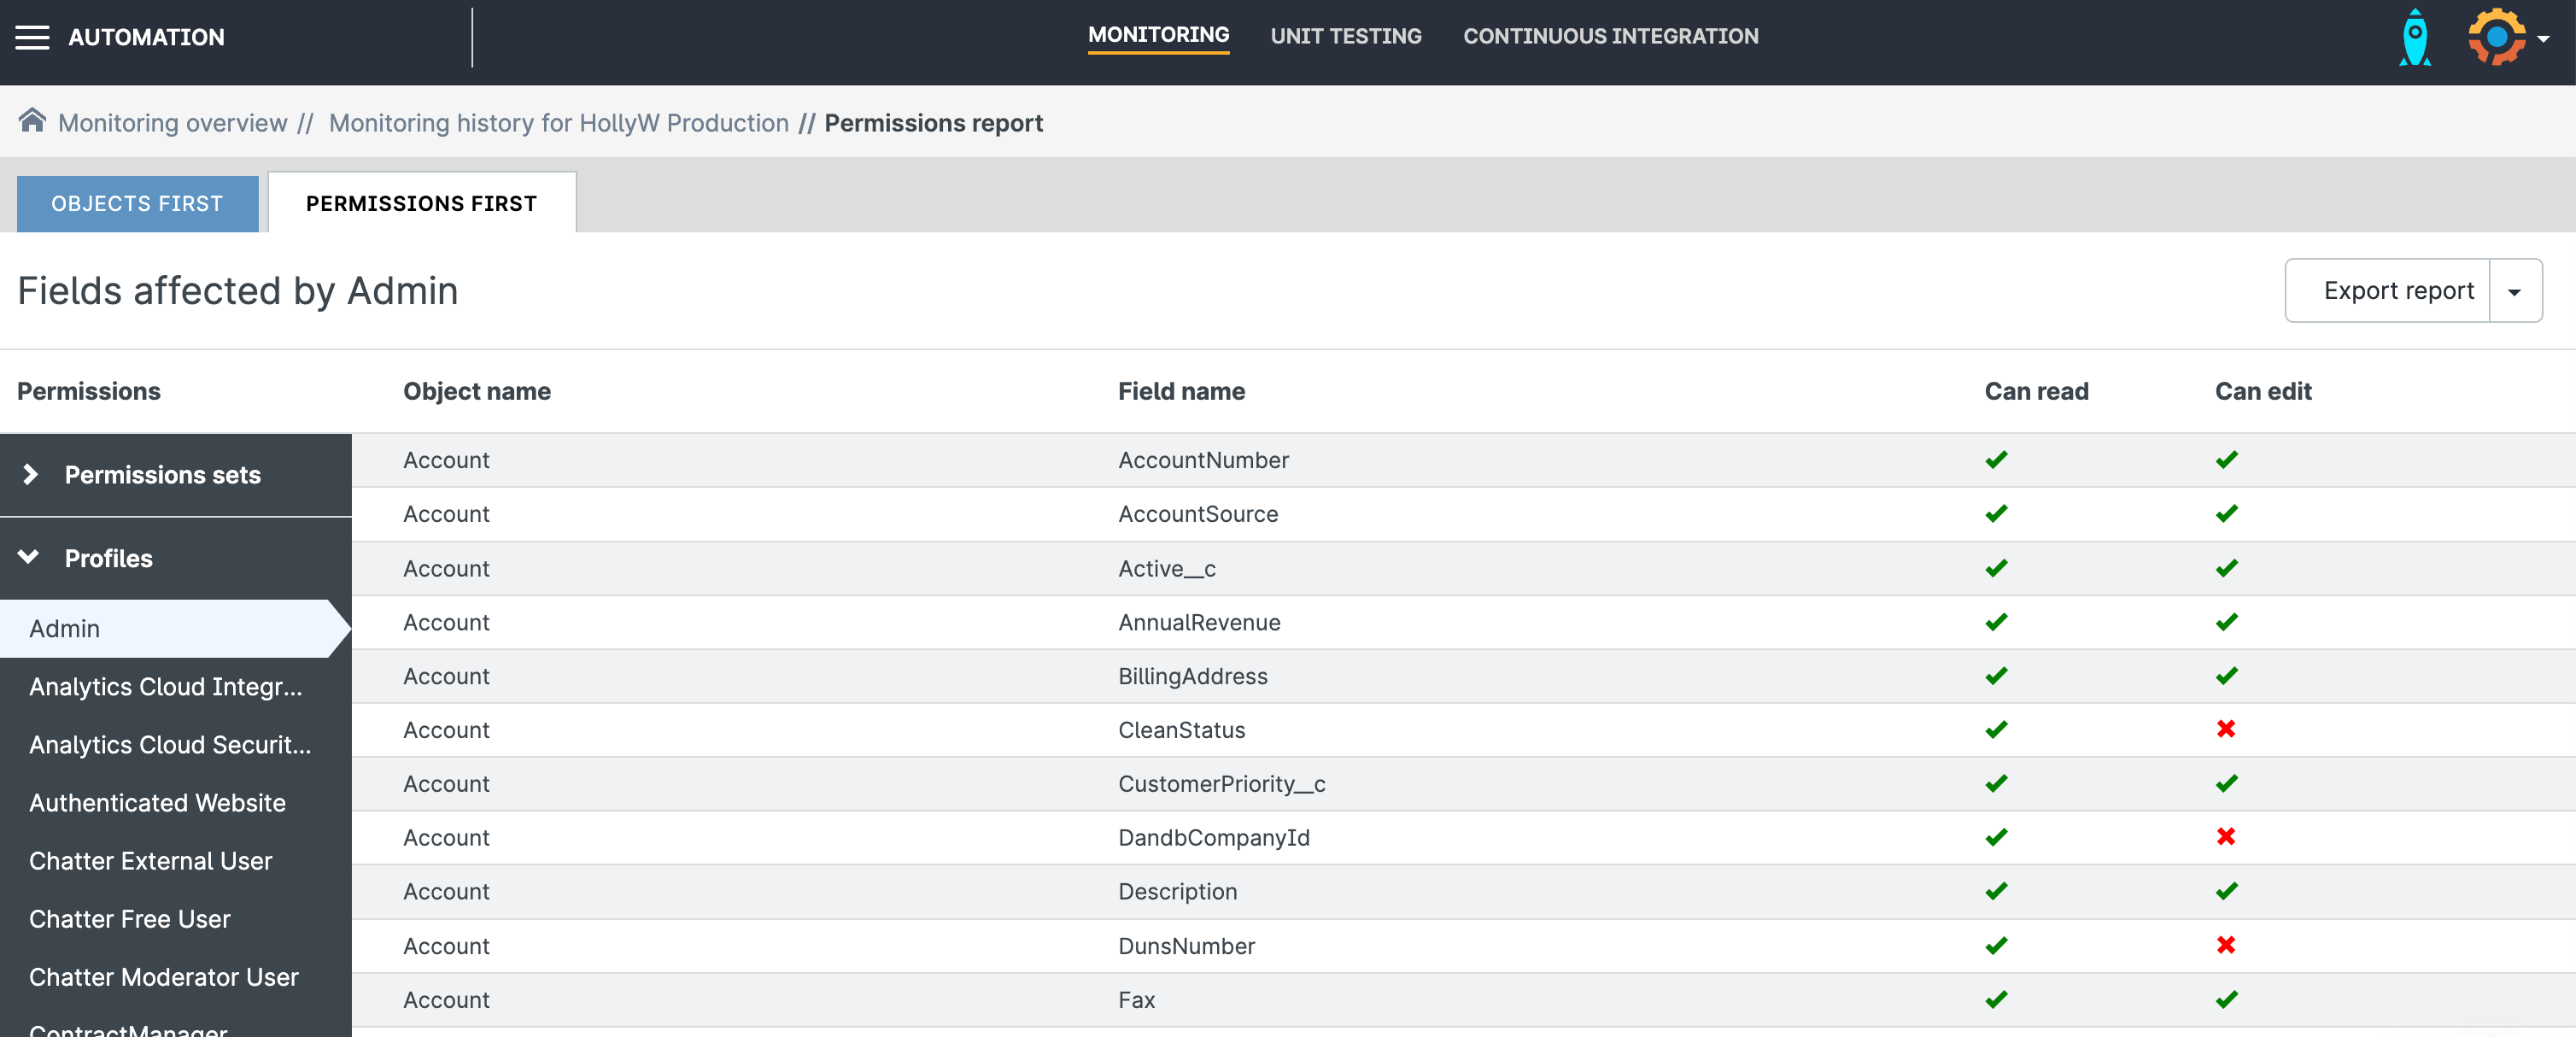Switch to the Objects First tab
2576x1037 pixels.
[x=137, y=204]
